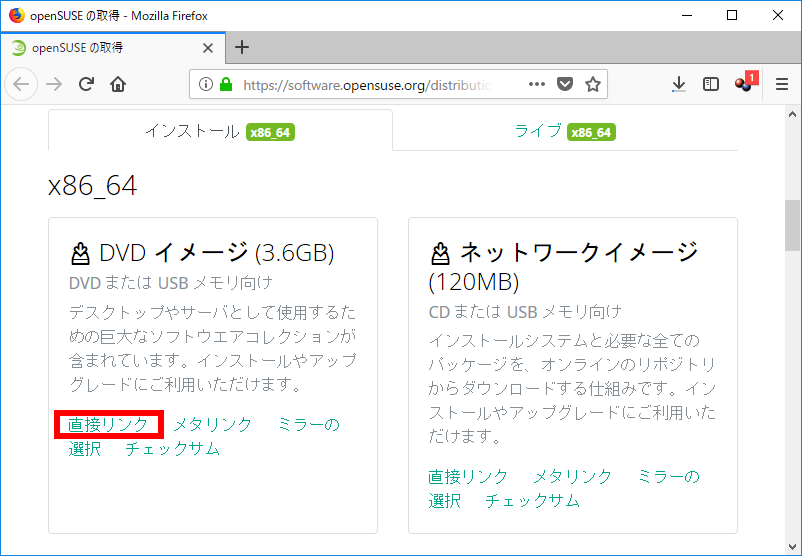Viewport: 802px width, 556px height.
Task: Maximize the Firefox window
Action: (732, 15)
